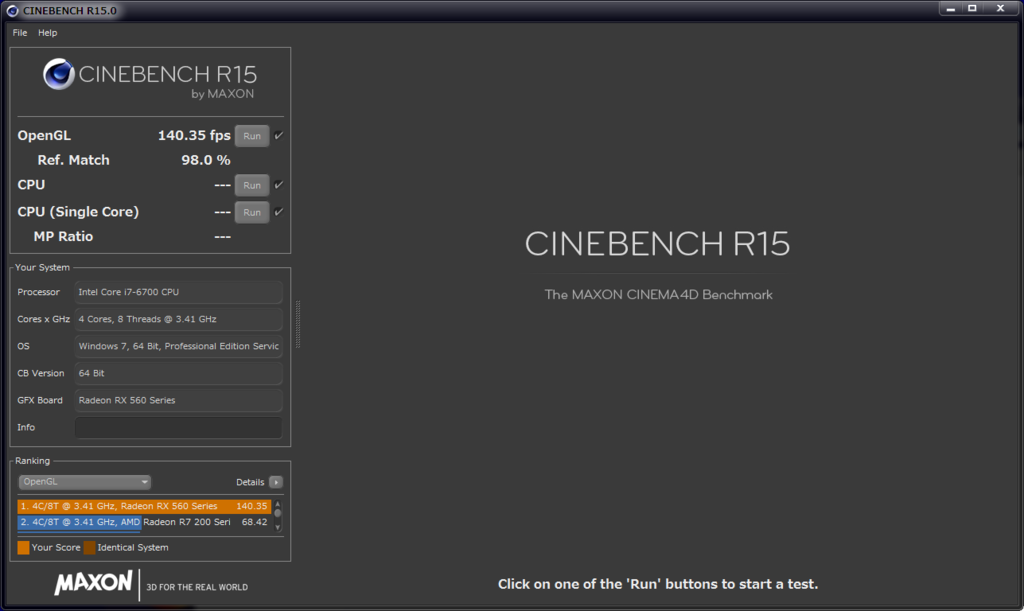Run the CPU (Single Core) test
The image size is (1024, 611).
pos(252,212)
